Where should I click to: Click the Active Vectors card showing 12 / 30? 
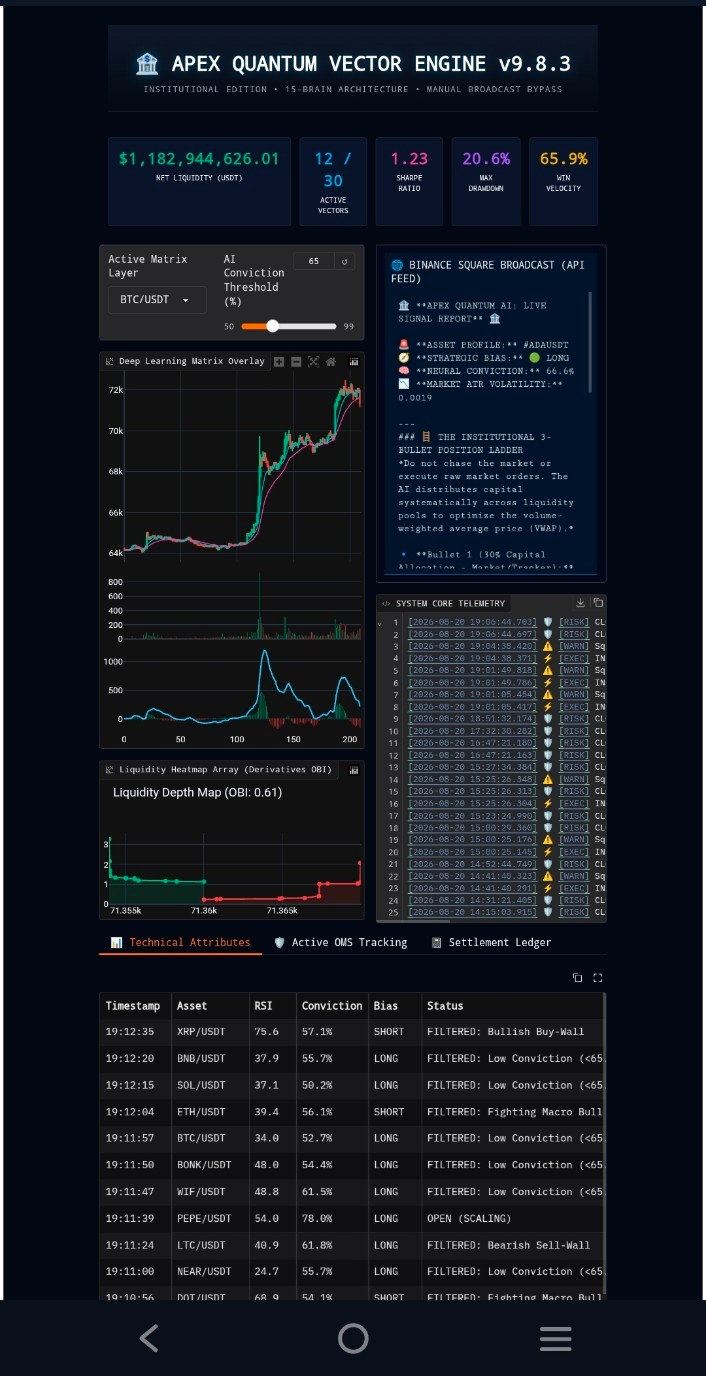[333, 181]
